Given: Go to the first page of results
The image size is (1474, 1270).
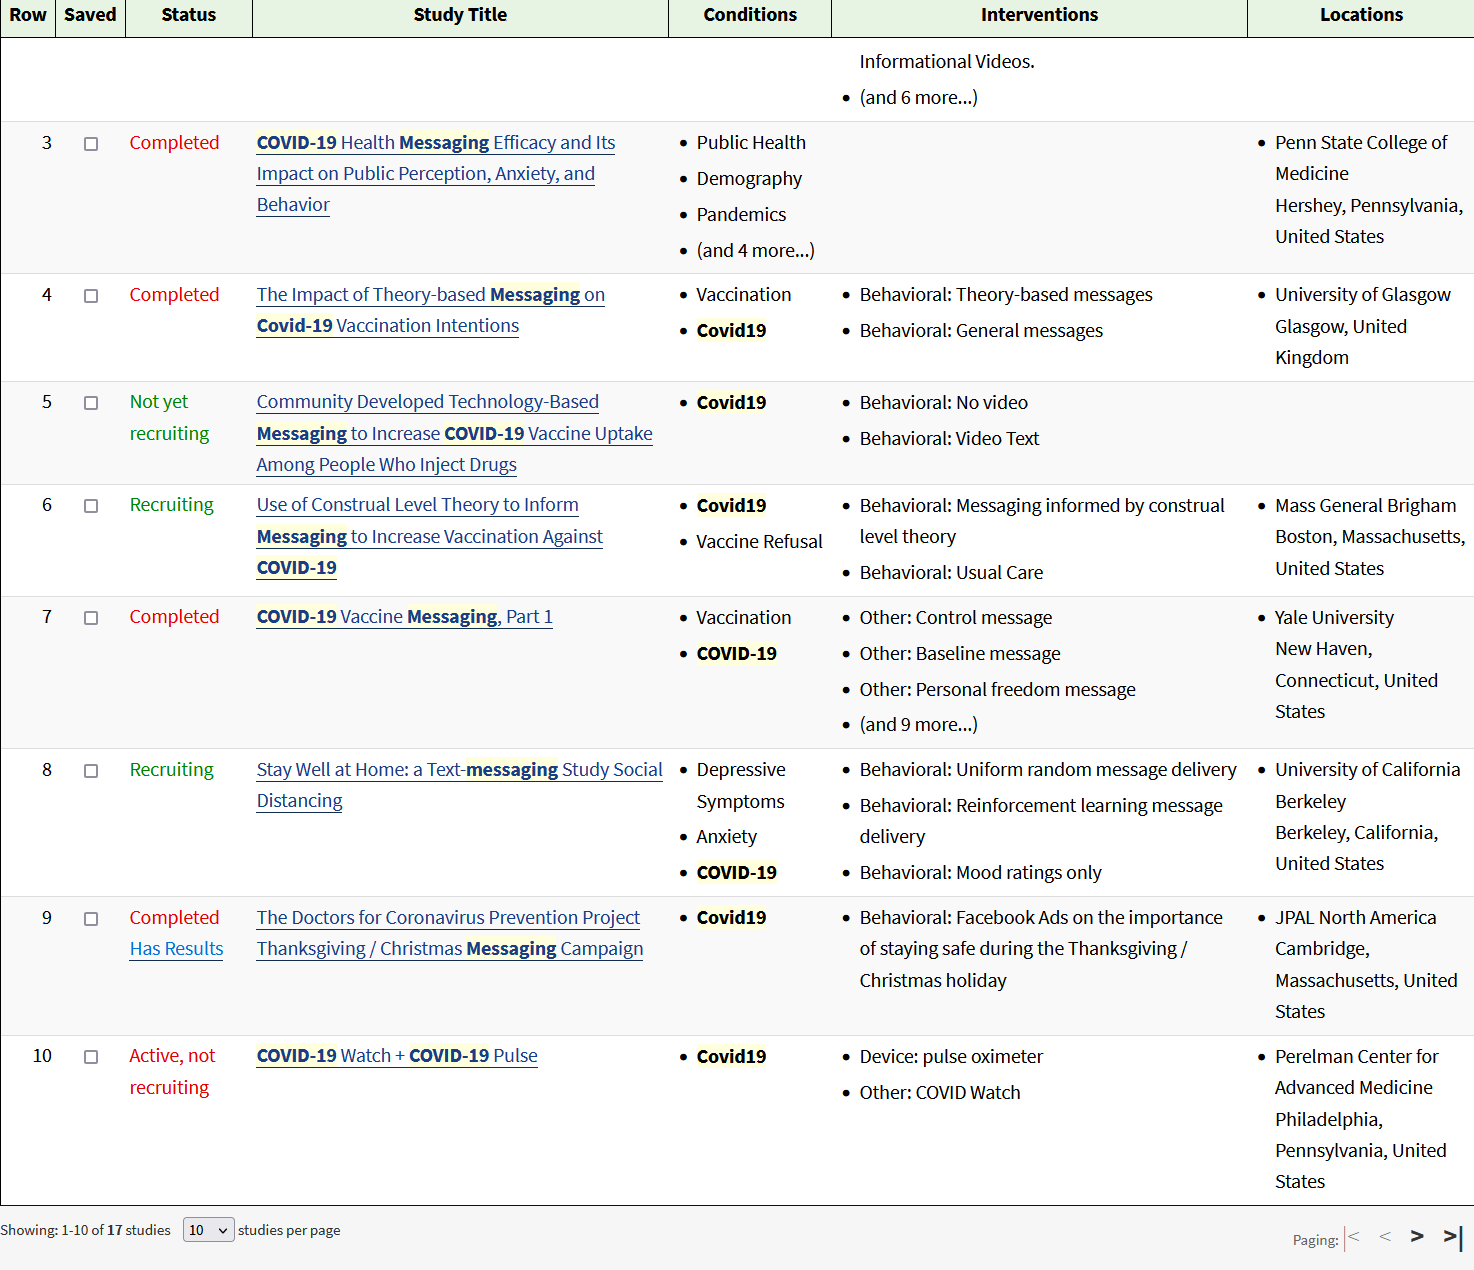Looking at the screenshot, I should click(x=1354, y=1237).
